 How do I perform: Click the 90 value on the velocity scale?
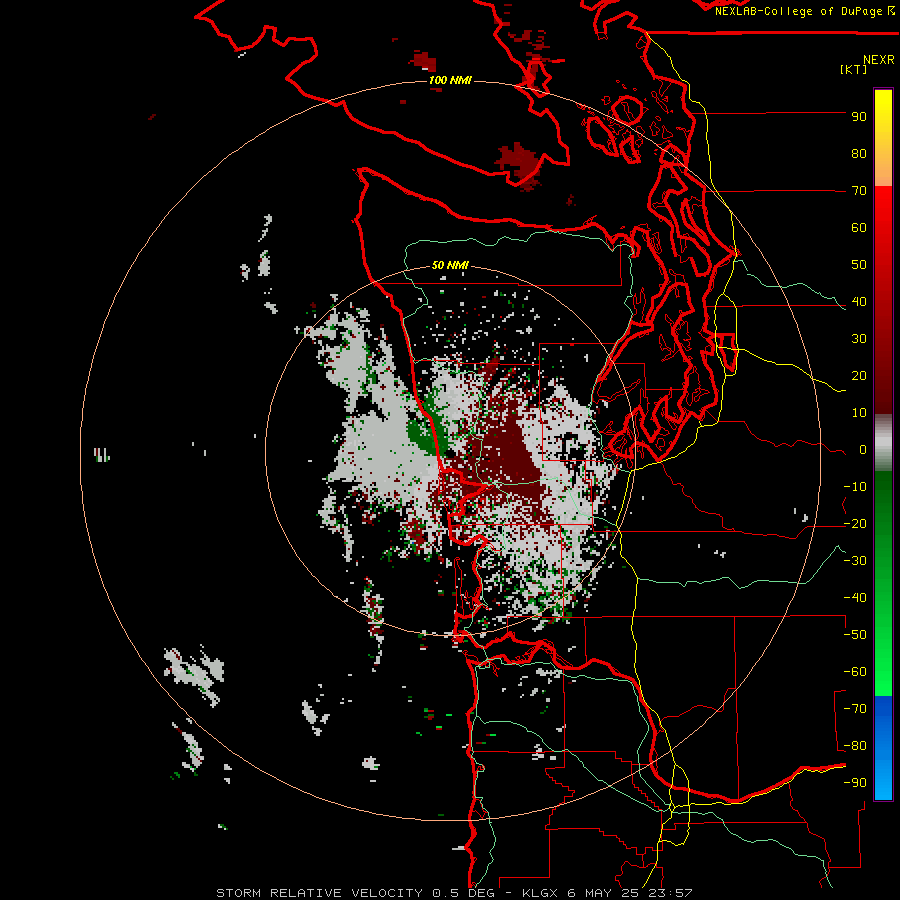click(859, 117)
